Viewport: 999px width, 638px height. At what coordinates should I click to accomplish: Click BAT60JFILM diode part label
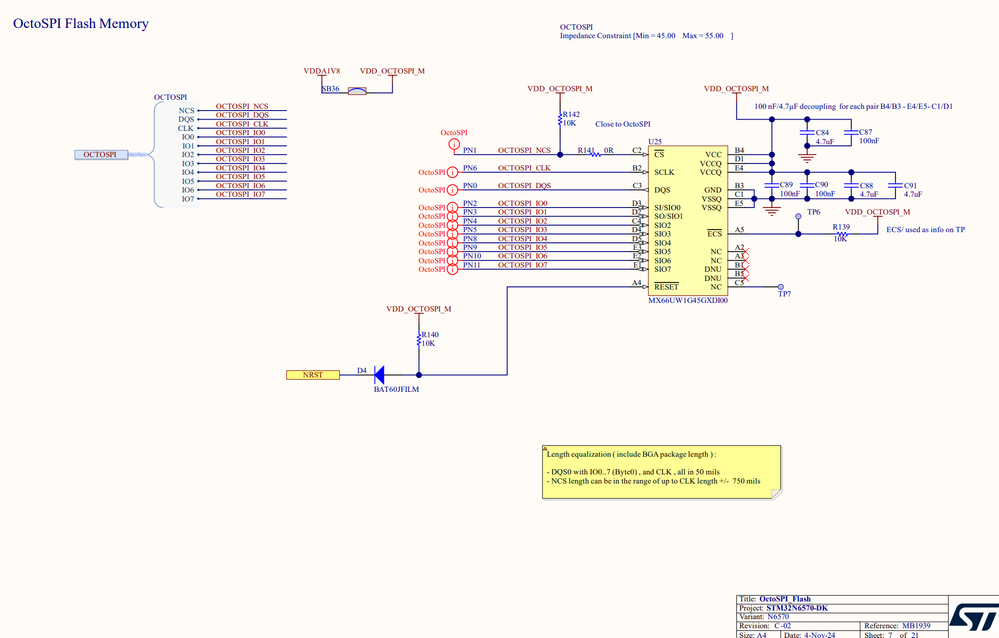[x=396, y=389]
